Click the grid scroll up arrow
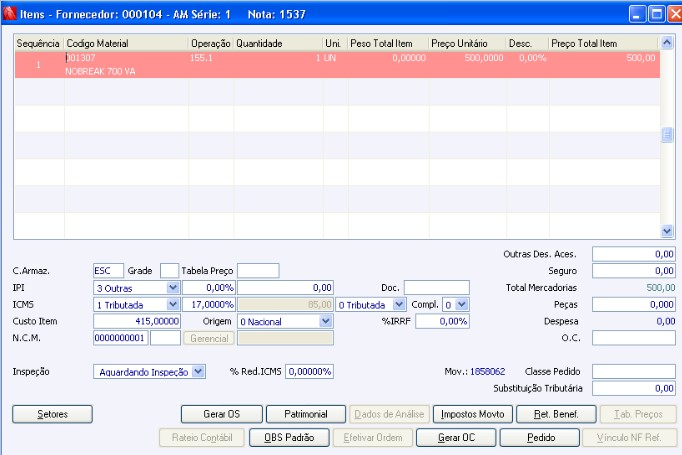Viewport: 682px width, 455px height. point(667,43)
